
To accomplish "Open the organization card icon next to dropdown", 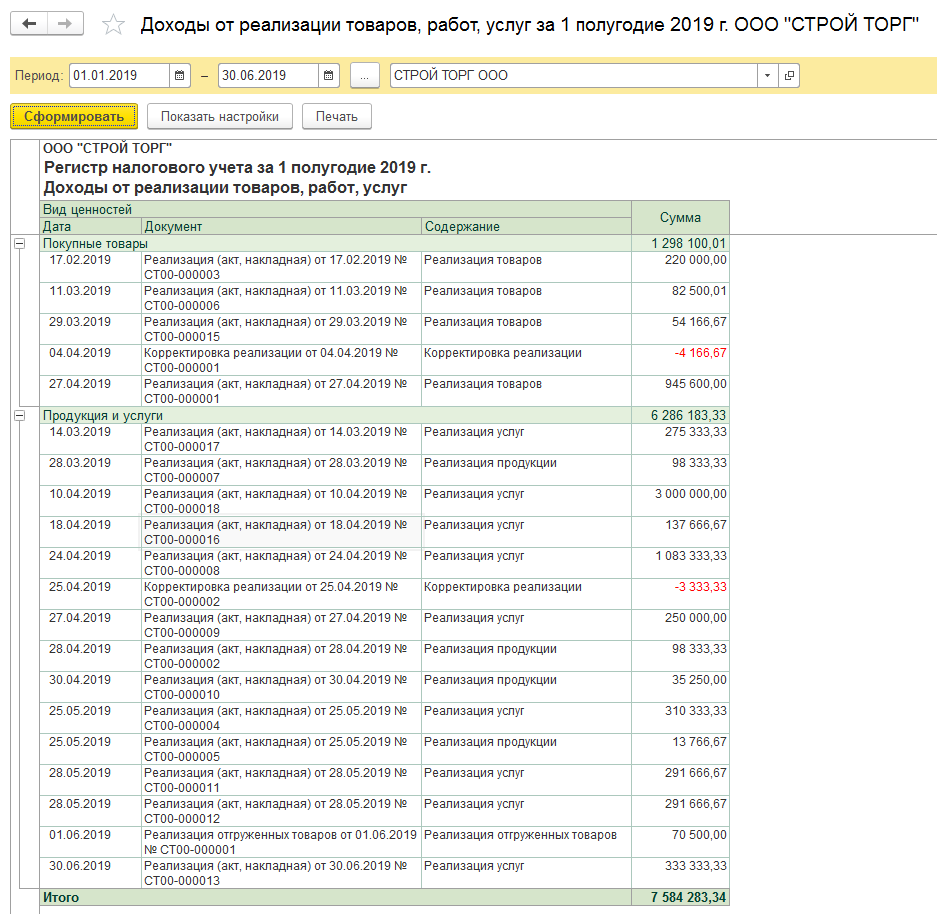I will pos(789,76).
